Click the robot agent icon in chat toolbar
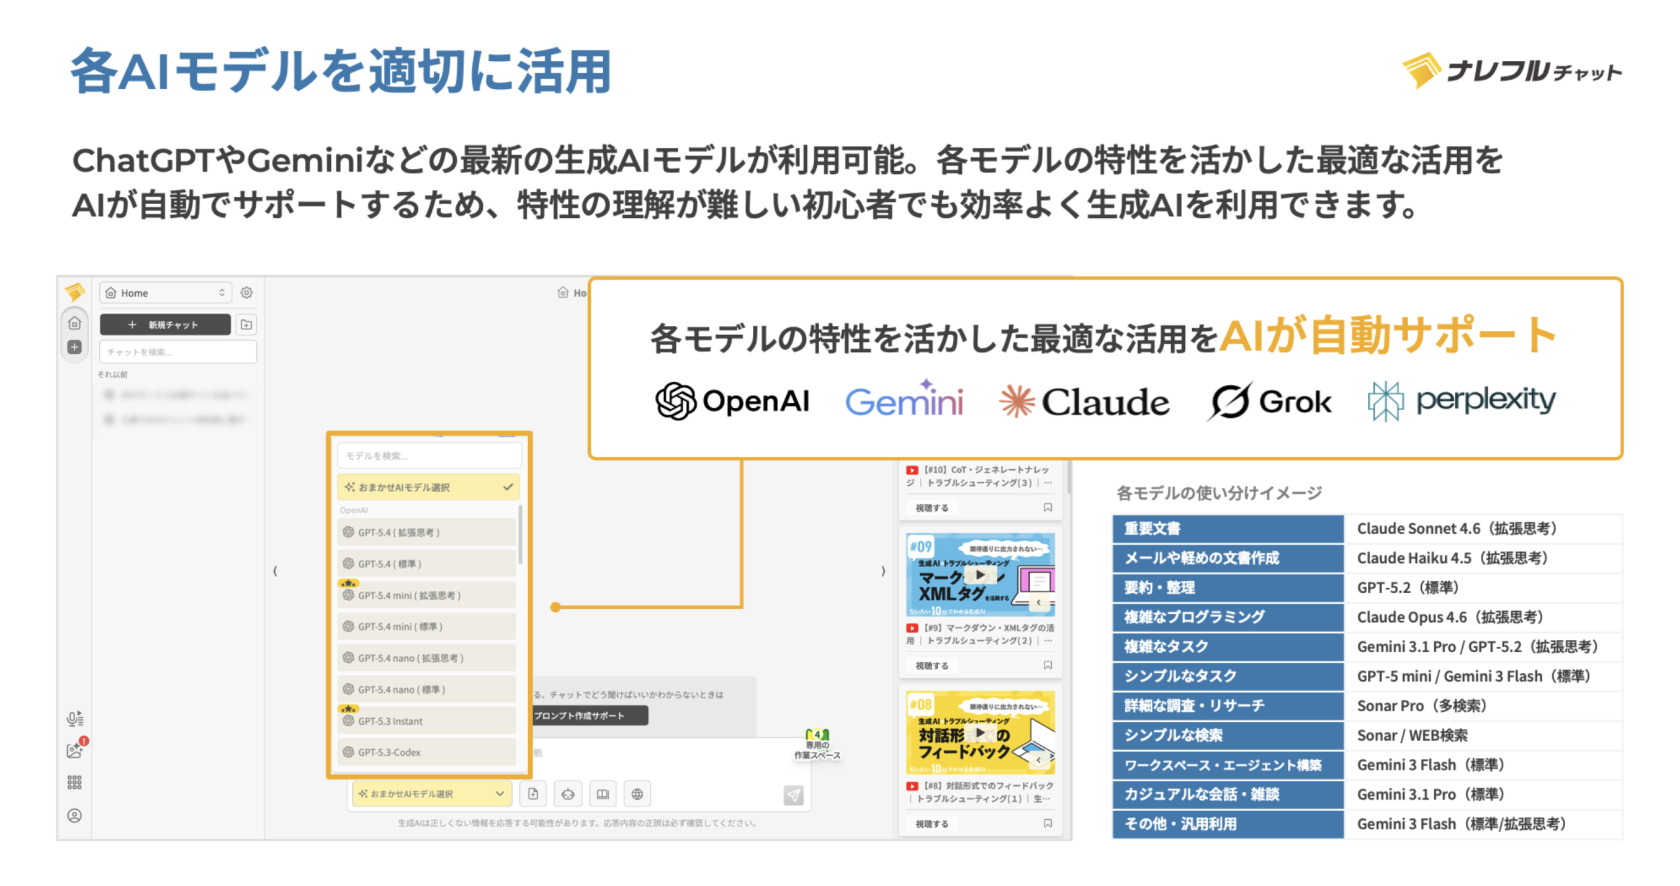 (568, 794)
